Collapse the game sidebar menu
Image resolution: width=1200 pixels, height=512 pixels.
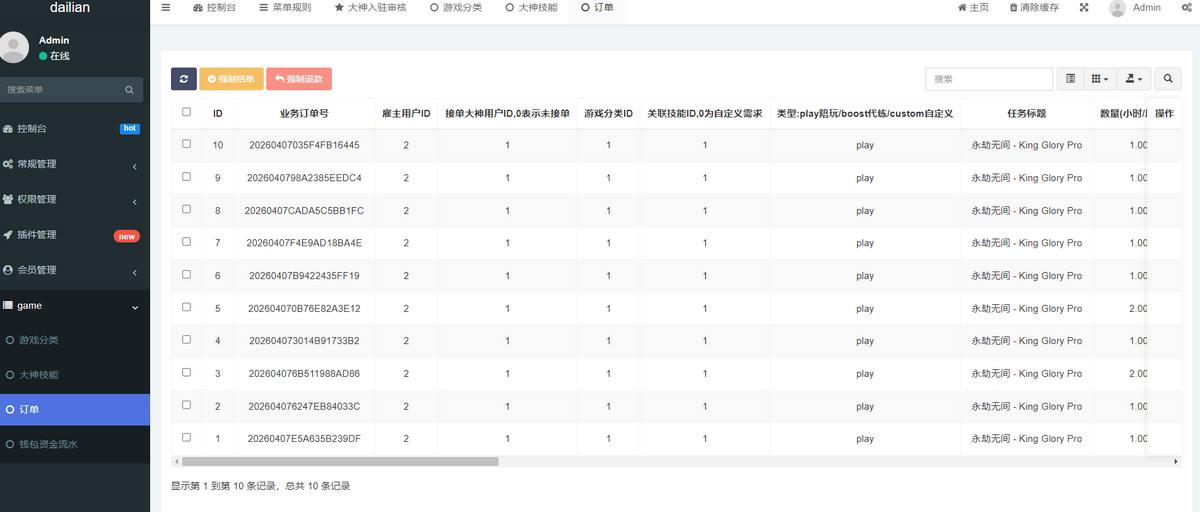tap(75, 306)
